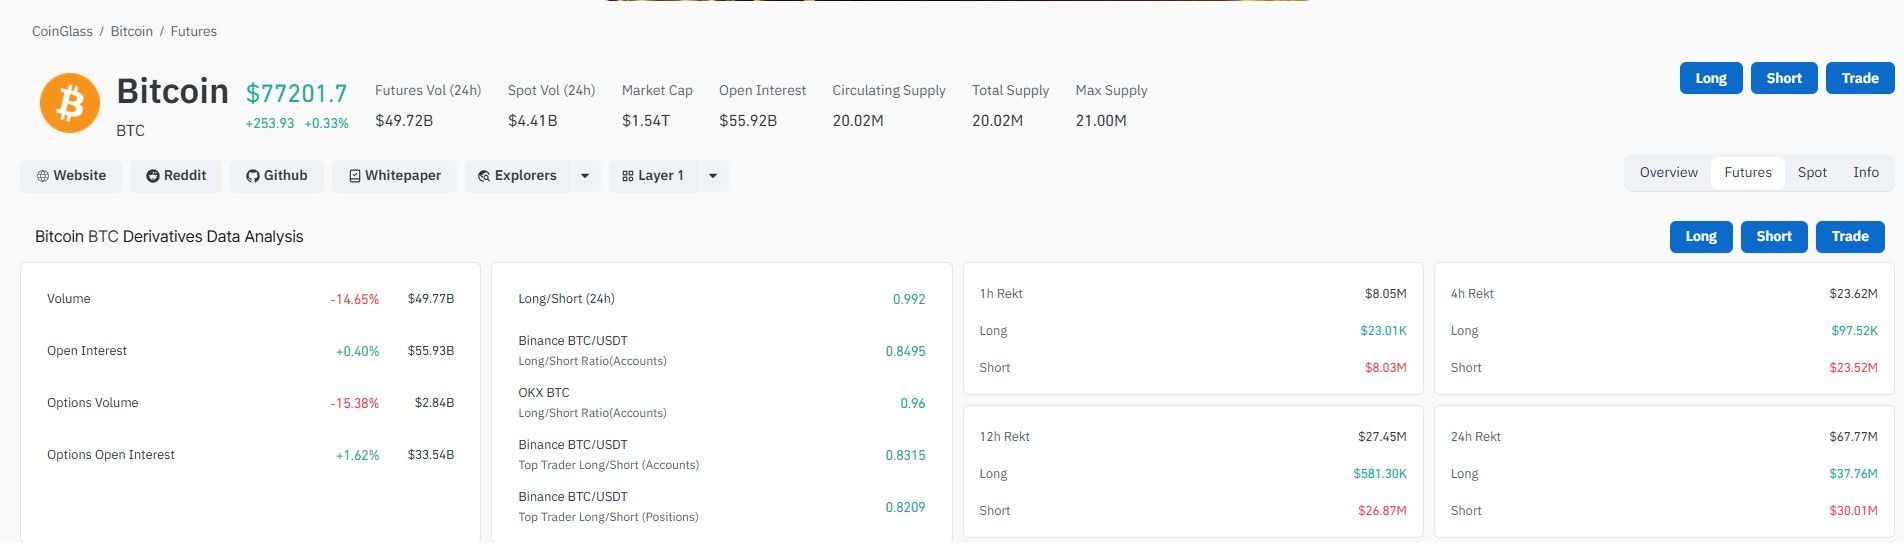Image resolution: width=1904 pixels, height=543 pixels.
Task: Click the Circulating Supply value 20.02M
Action: (858, 121)
